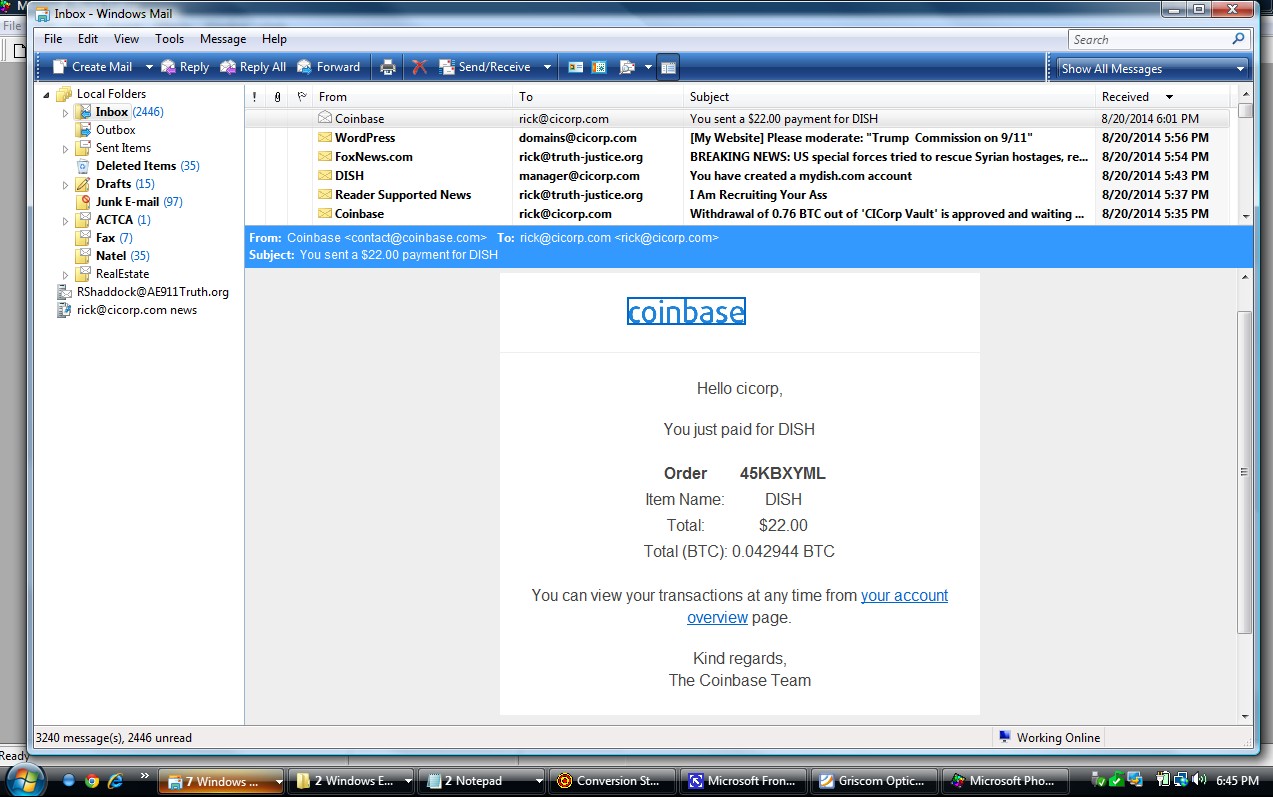Click the Reply All toolbar button
Viewport: 1273px width, 797px height.
tap(253, 67)
